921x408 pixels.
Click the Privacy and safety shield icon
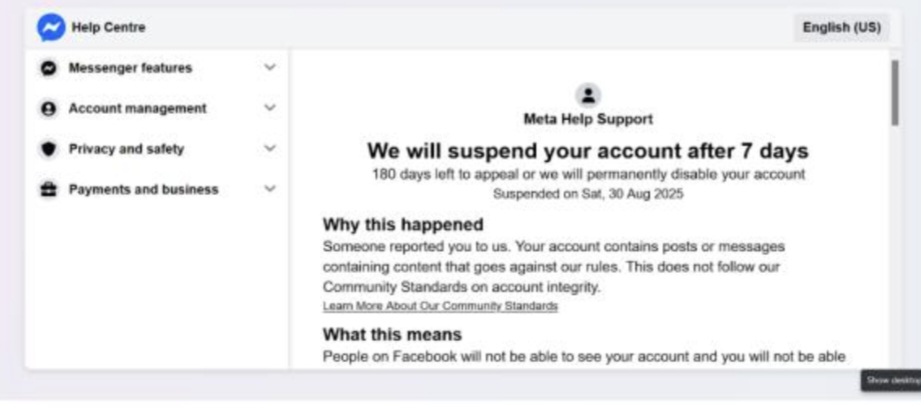(x=48, y=149)
